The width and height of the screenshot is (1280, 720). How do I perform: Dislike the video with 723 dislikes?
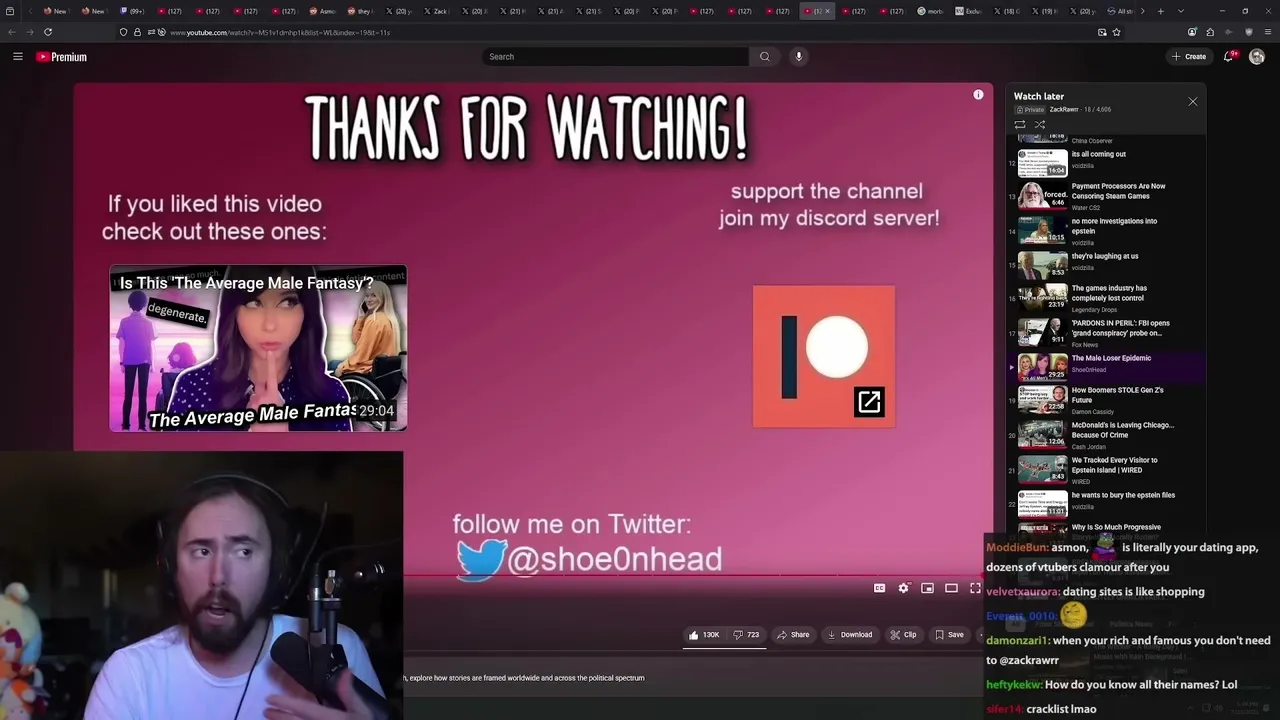coord(746,635)
